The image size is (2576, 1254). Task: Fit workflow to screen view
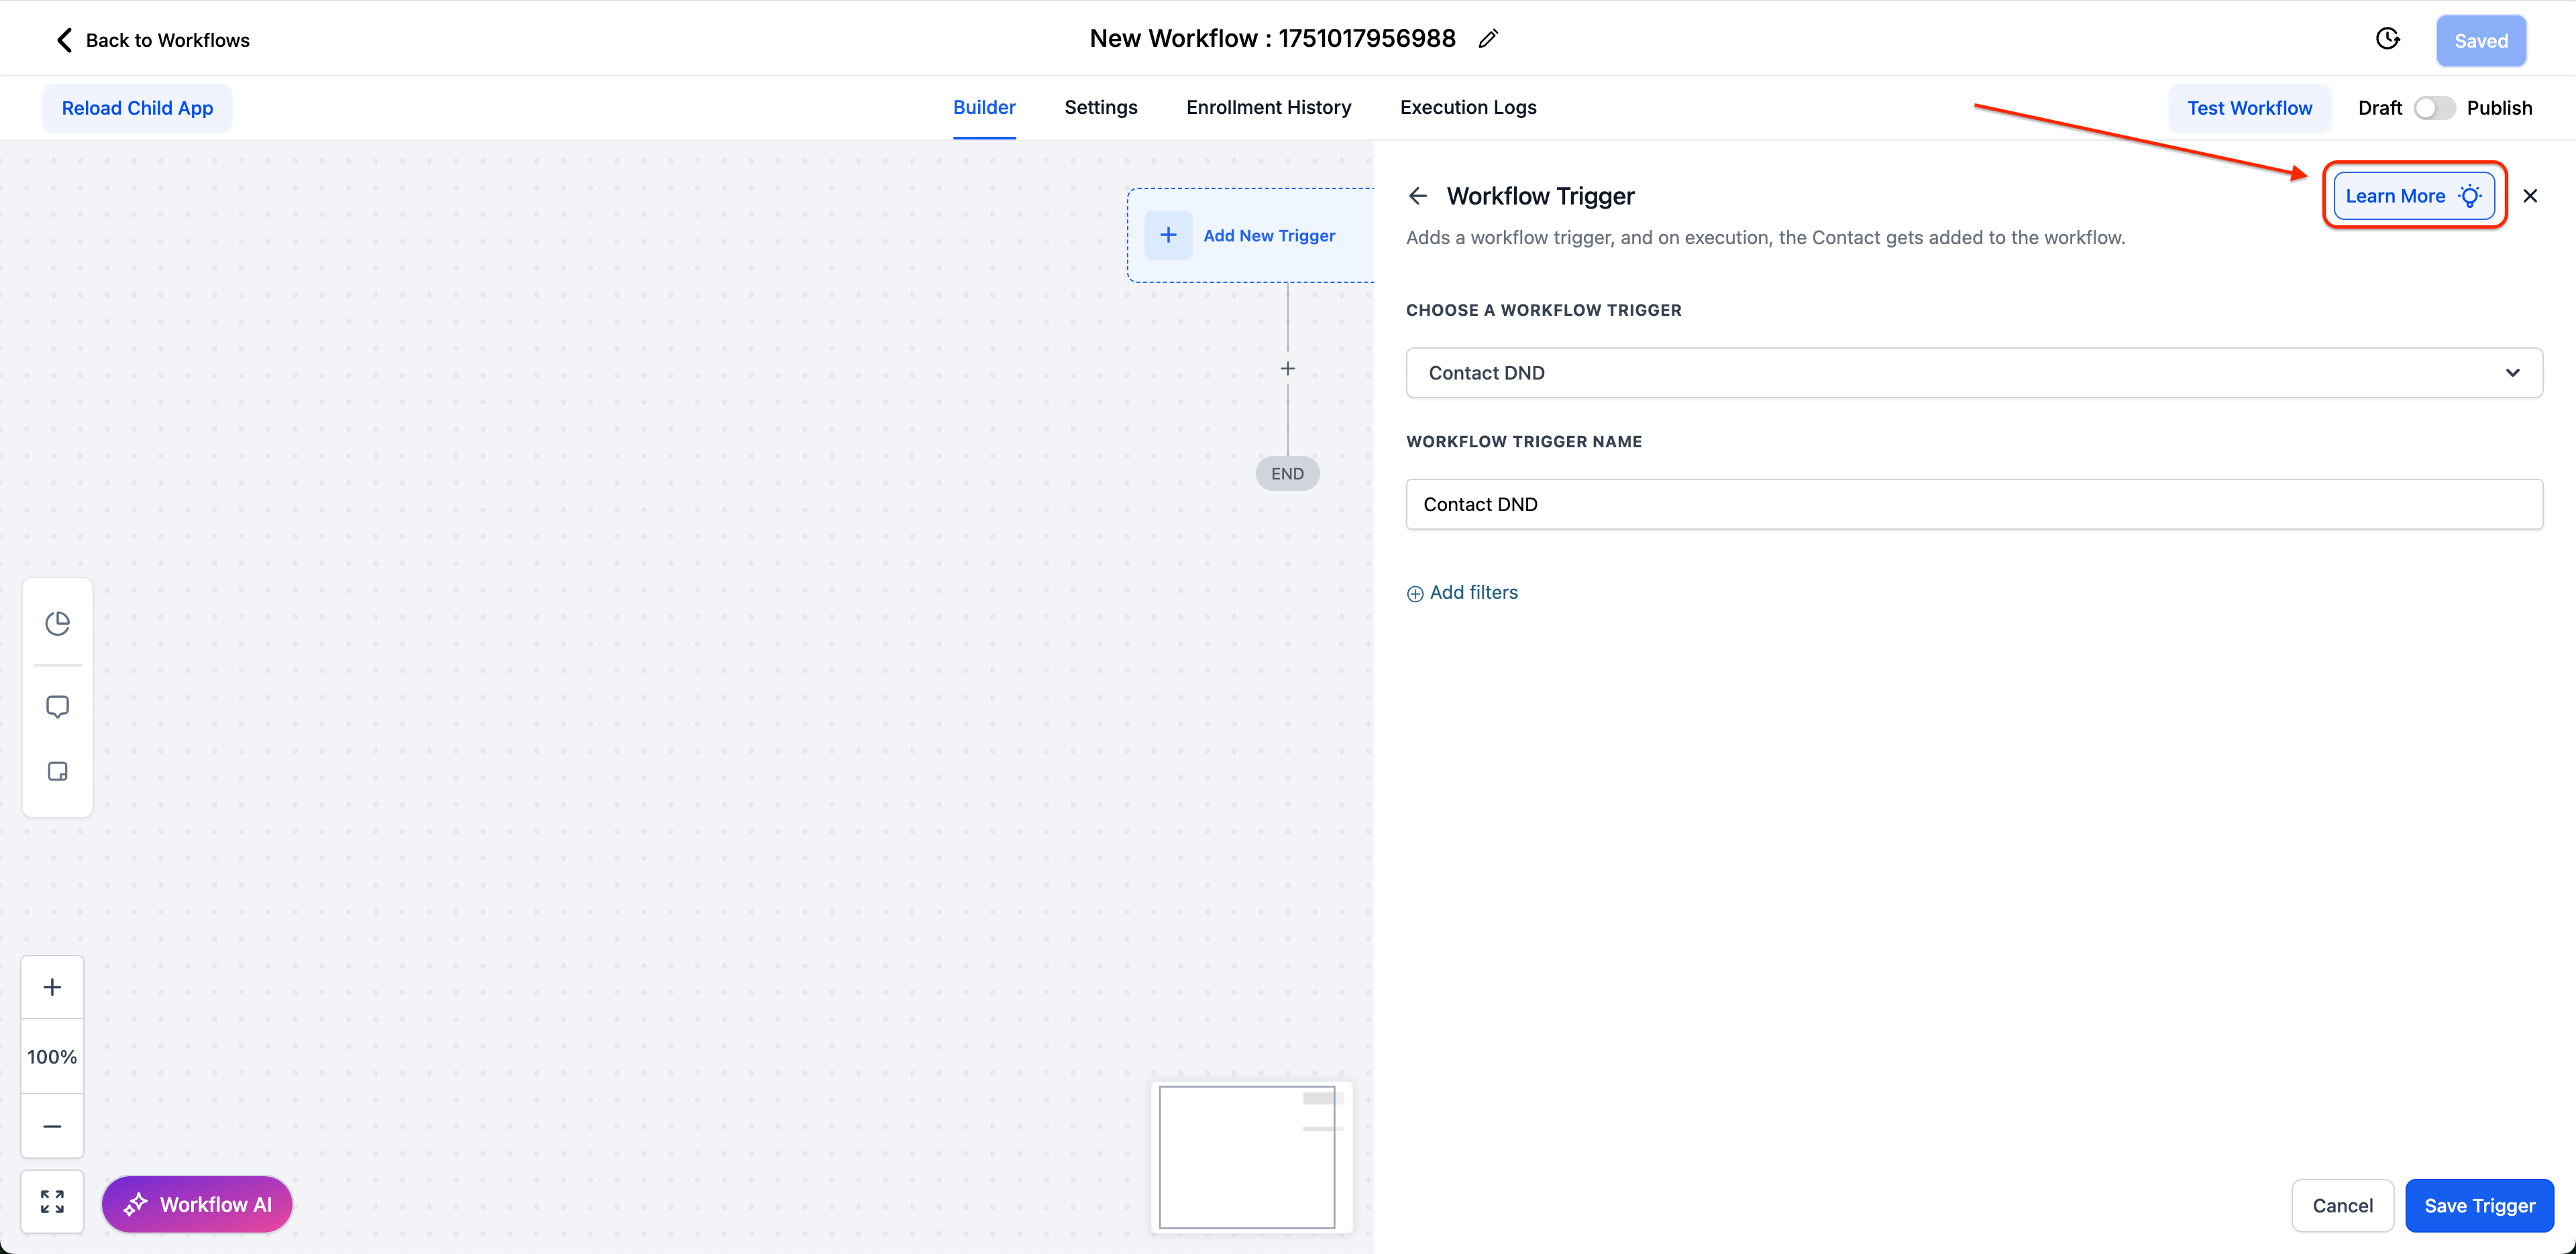coord(52,1201)
